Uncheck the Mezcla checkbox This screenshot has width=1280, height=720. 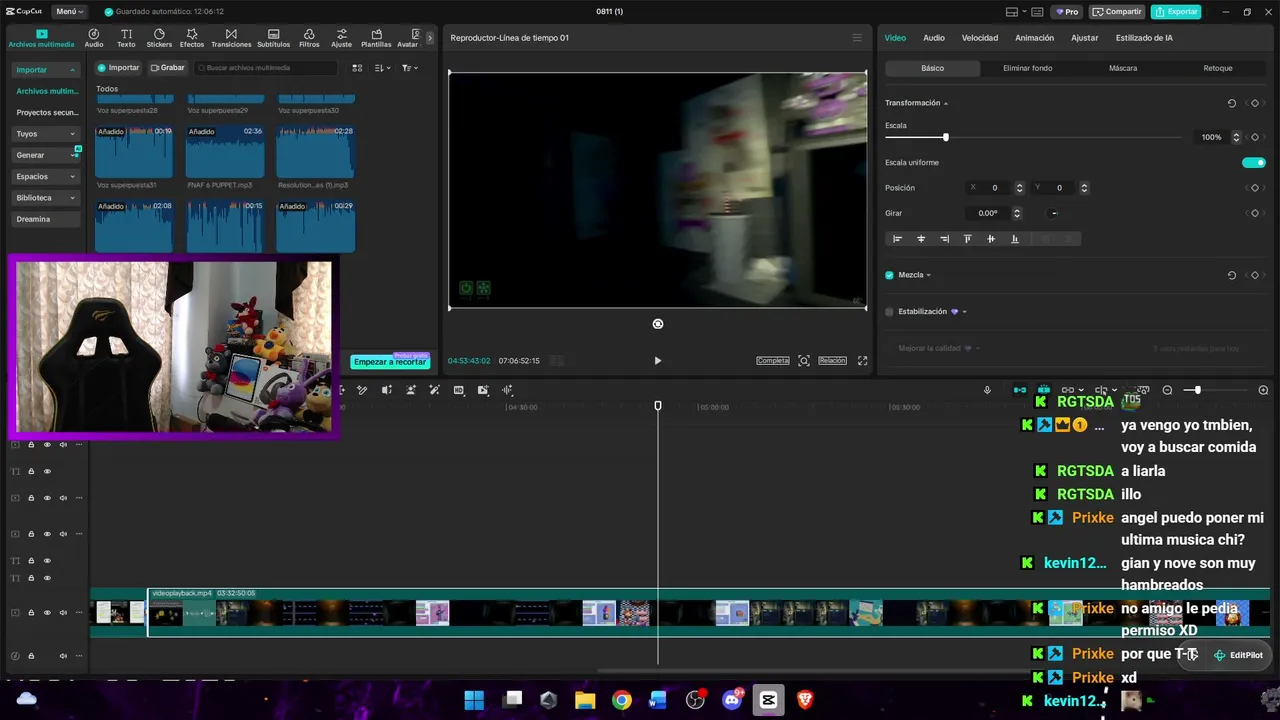pyautogui.click(x=889, y=275)
